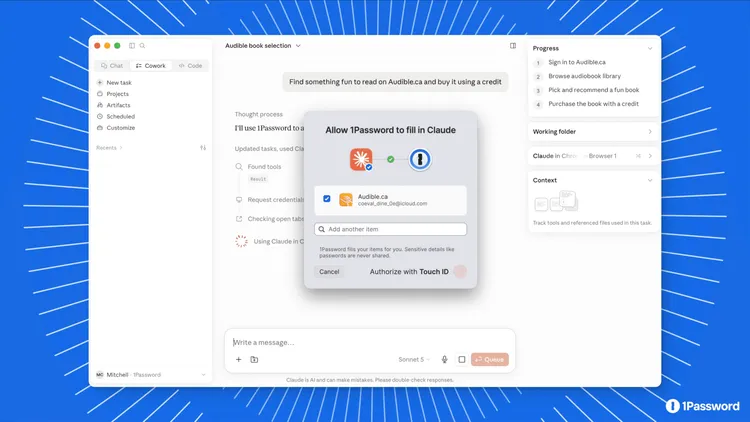Click the Add another item search field
The height and width of the screenshot is (422, 750).
[x=390, y=229]
